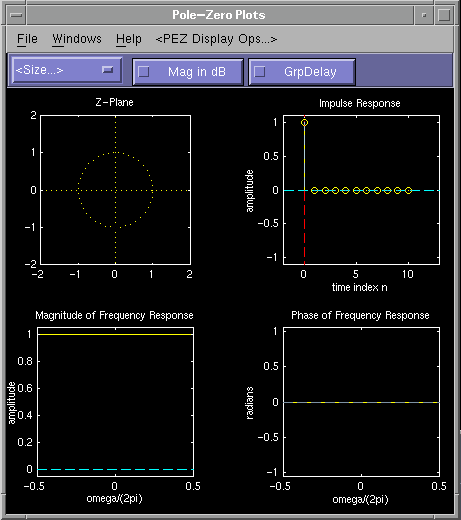
Task: Click the small iconify button in title bar
Action: point(424,15)
